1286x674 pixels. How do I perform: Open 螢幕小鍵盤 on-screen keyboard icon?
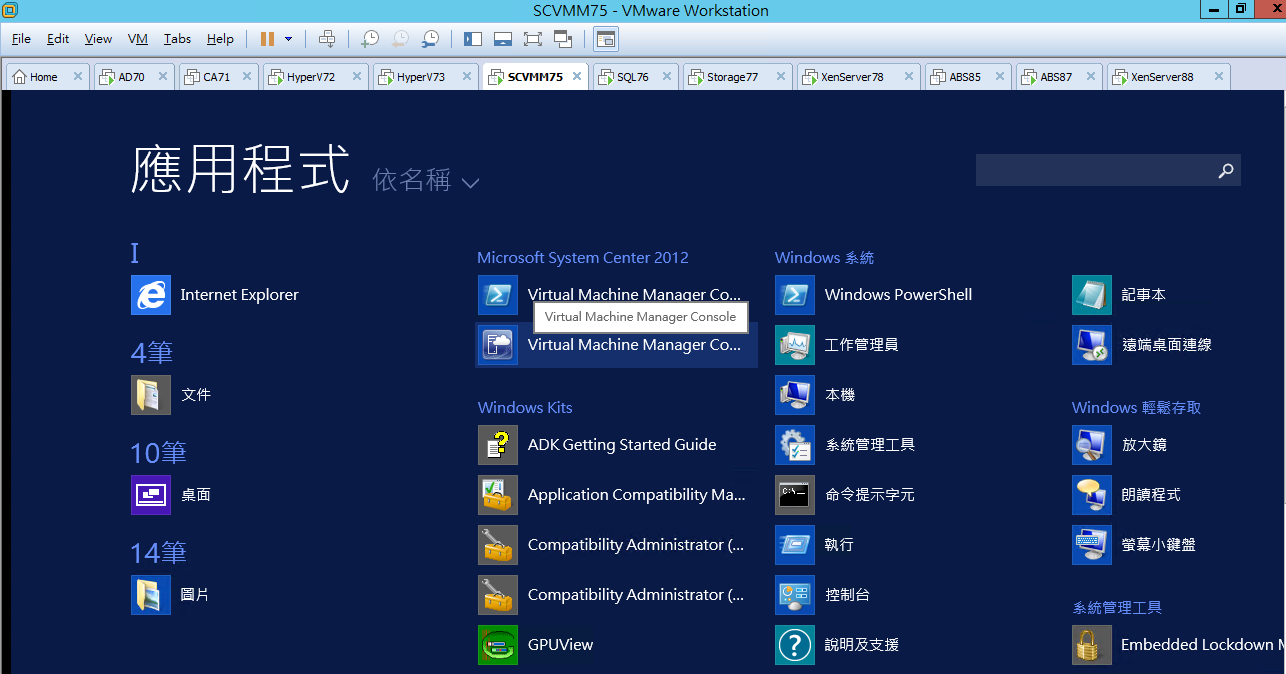(x=1092, y=545)
